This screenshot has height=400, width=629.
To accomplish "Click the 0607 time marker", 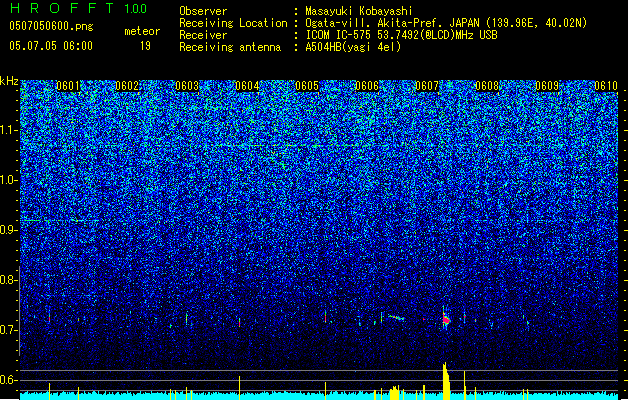I will (427, 86).
